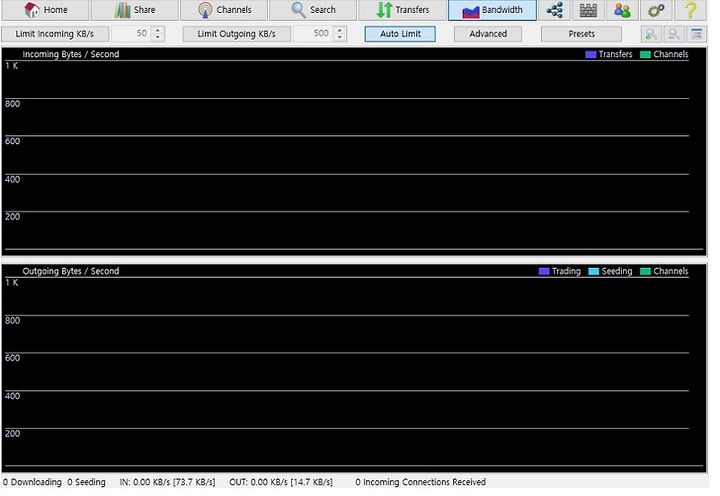Click the 'Outgoing Bytes / Second' graph title
Screen dimensions: 720x496
click(71, 271)
